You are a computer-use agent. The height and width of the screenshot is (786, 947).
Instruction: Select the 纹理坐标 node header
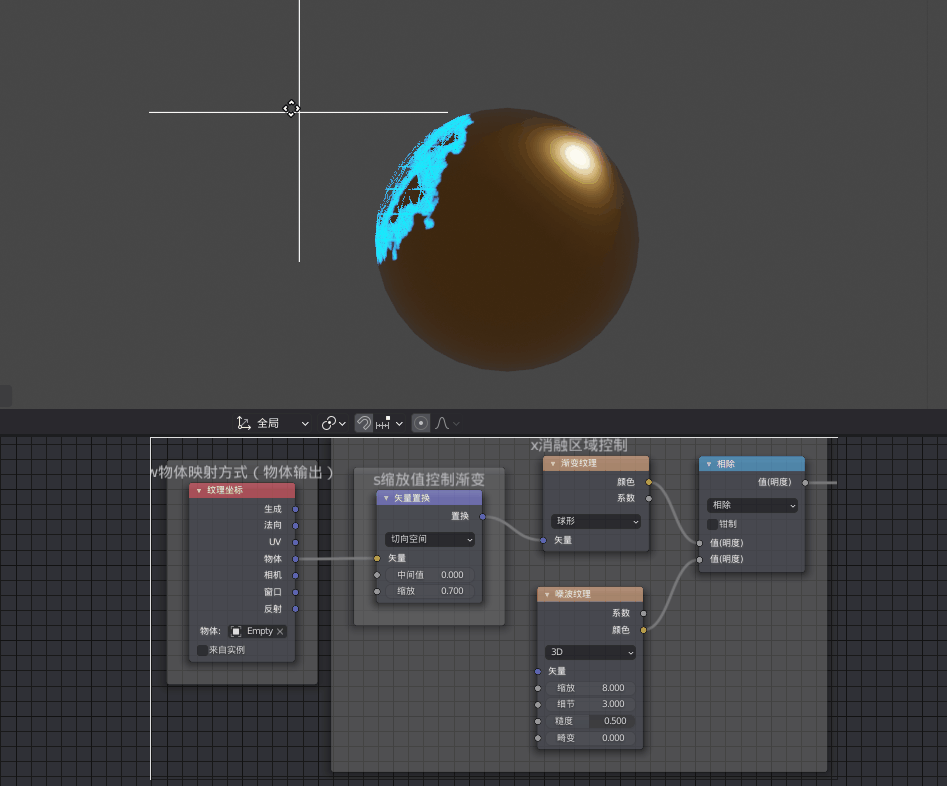pyautogui.click(x=242, y=490)
